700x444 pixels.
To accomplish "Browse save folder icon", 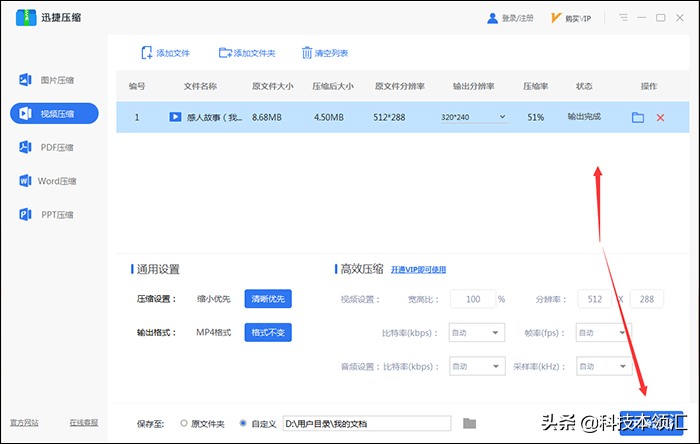I will point(469,423).
